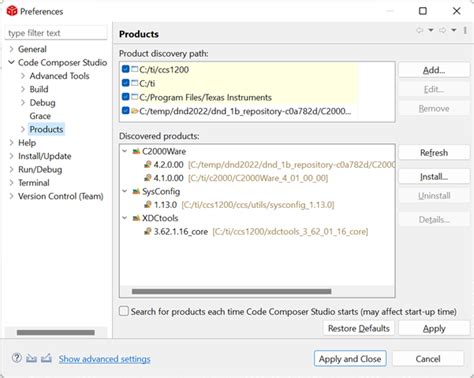Screen dimensions: 474x378
Task: Click Apply and Close
Action: (x=350, y=359)
